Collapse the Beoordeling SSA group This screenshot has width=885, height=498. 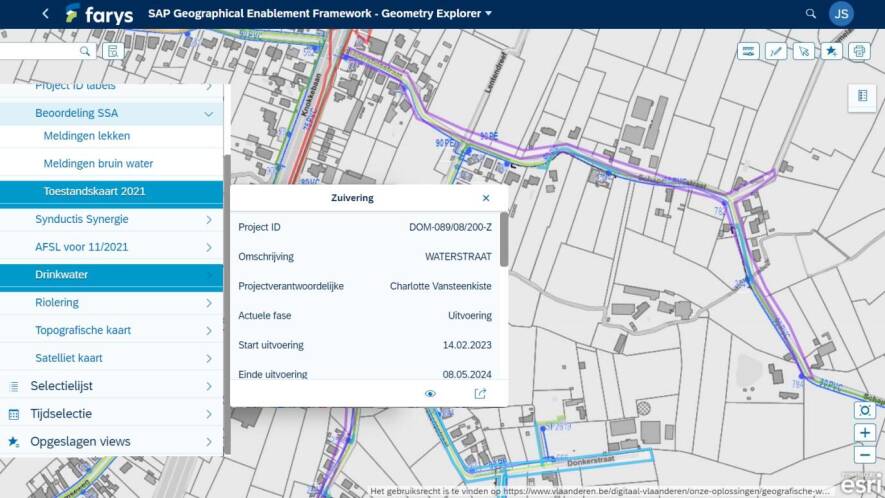pos(209,114)
